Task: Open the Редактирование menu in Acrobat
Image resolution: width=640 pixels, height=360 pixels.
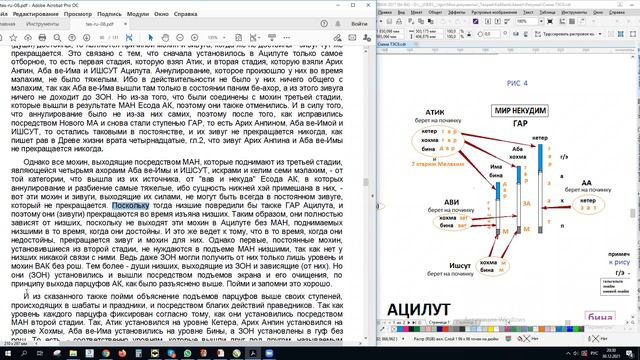Action: [36, 14]
